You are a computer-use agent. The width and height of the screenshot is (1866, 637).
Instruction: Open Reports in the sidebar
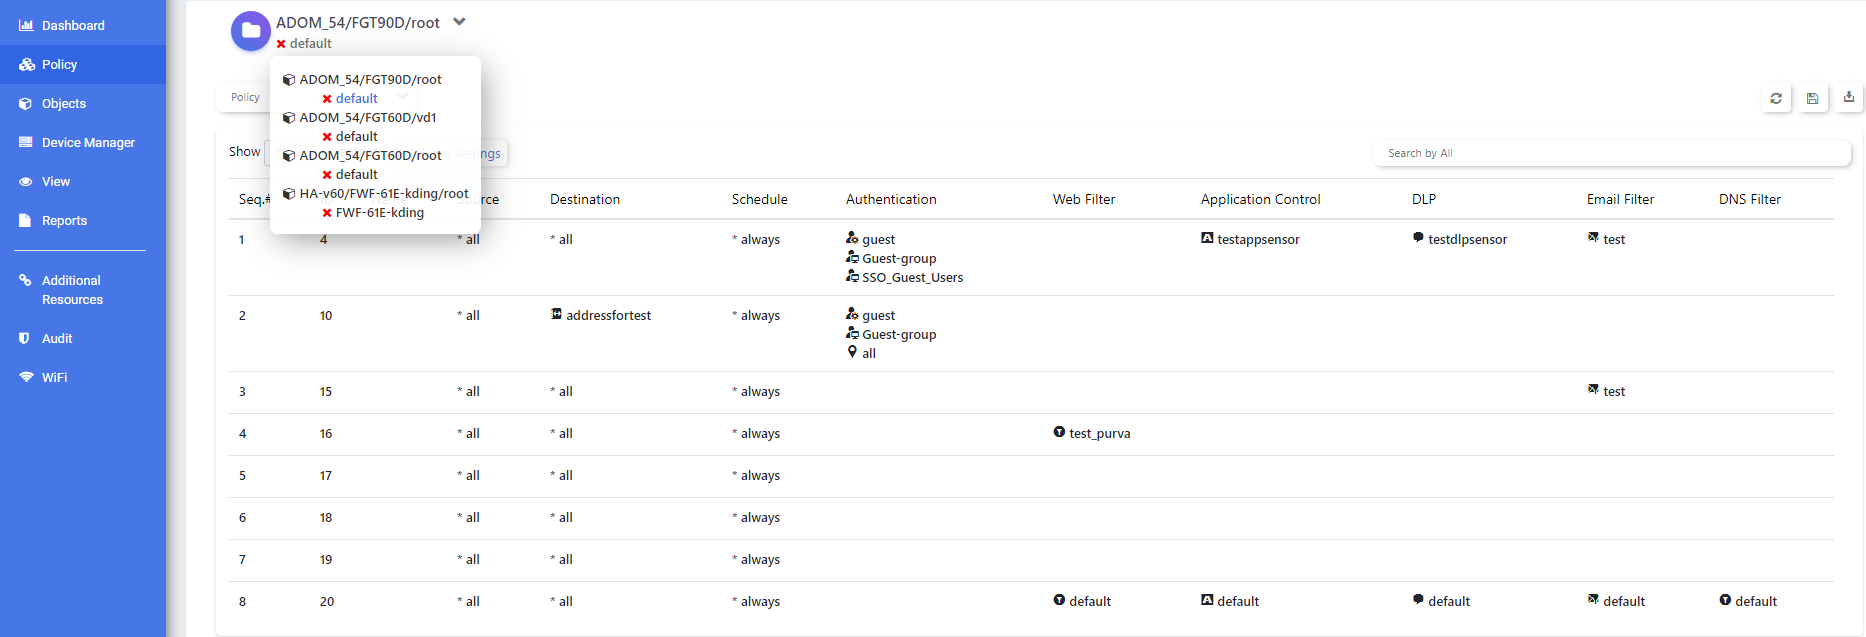coord(83,220)
